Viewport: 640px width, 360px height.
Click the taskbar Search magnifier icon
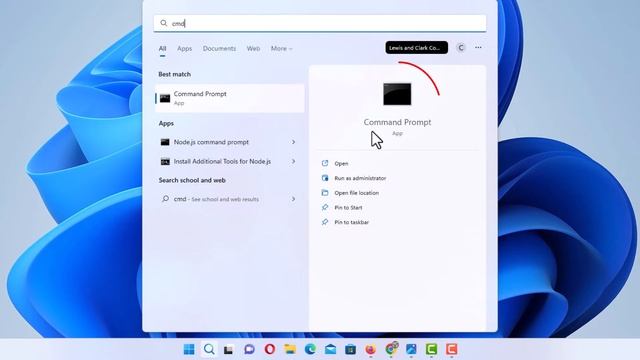[209, 349]
